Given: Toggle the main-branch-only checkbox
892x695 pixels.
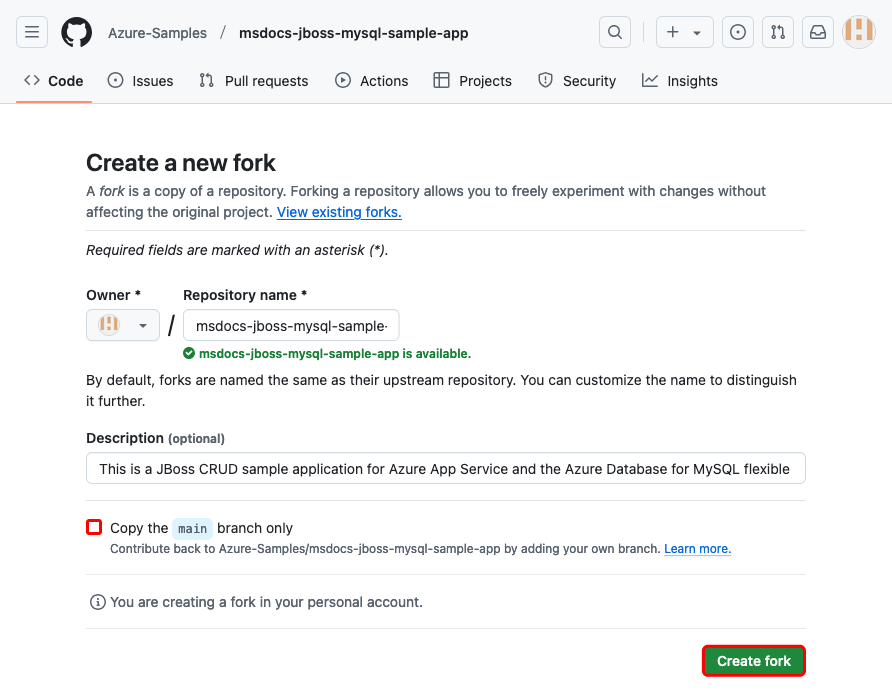Looking at the screenshot, I should 94,527.
